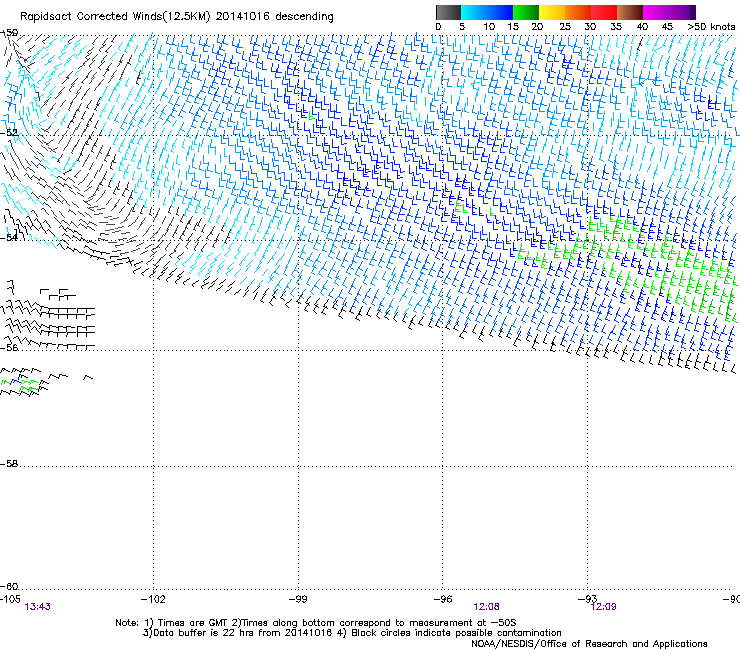Image resolution: width=740 pixels, height=650 pixels.
Task: Click the '40' label under the color bar
Action: pyautogui.click(x=642, y=27)
